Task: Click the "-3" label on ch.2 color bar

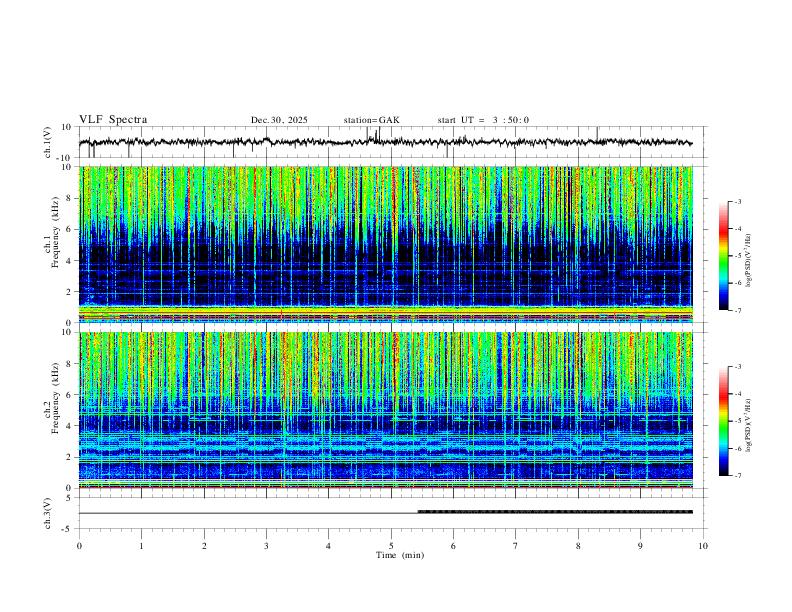Action: (738, 367)
